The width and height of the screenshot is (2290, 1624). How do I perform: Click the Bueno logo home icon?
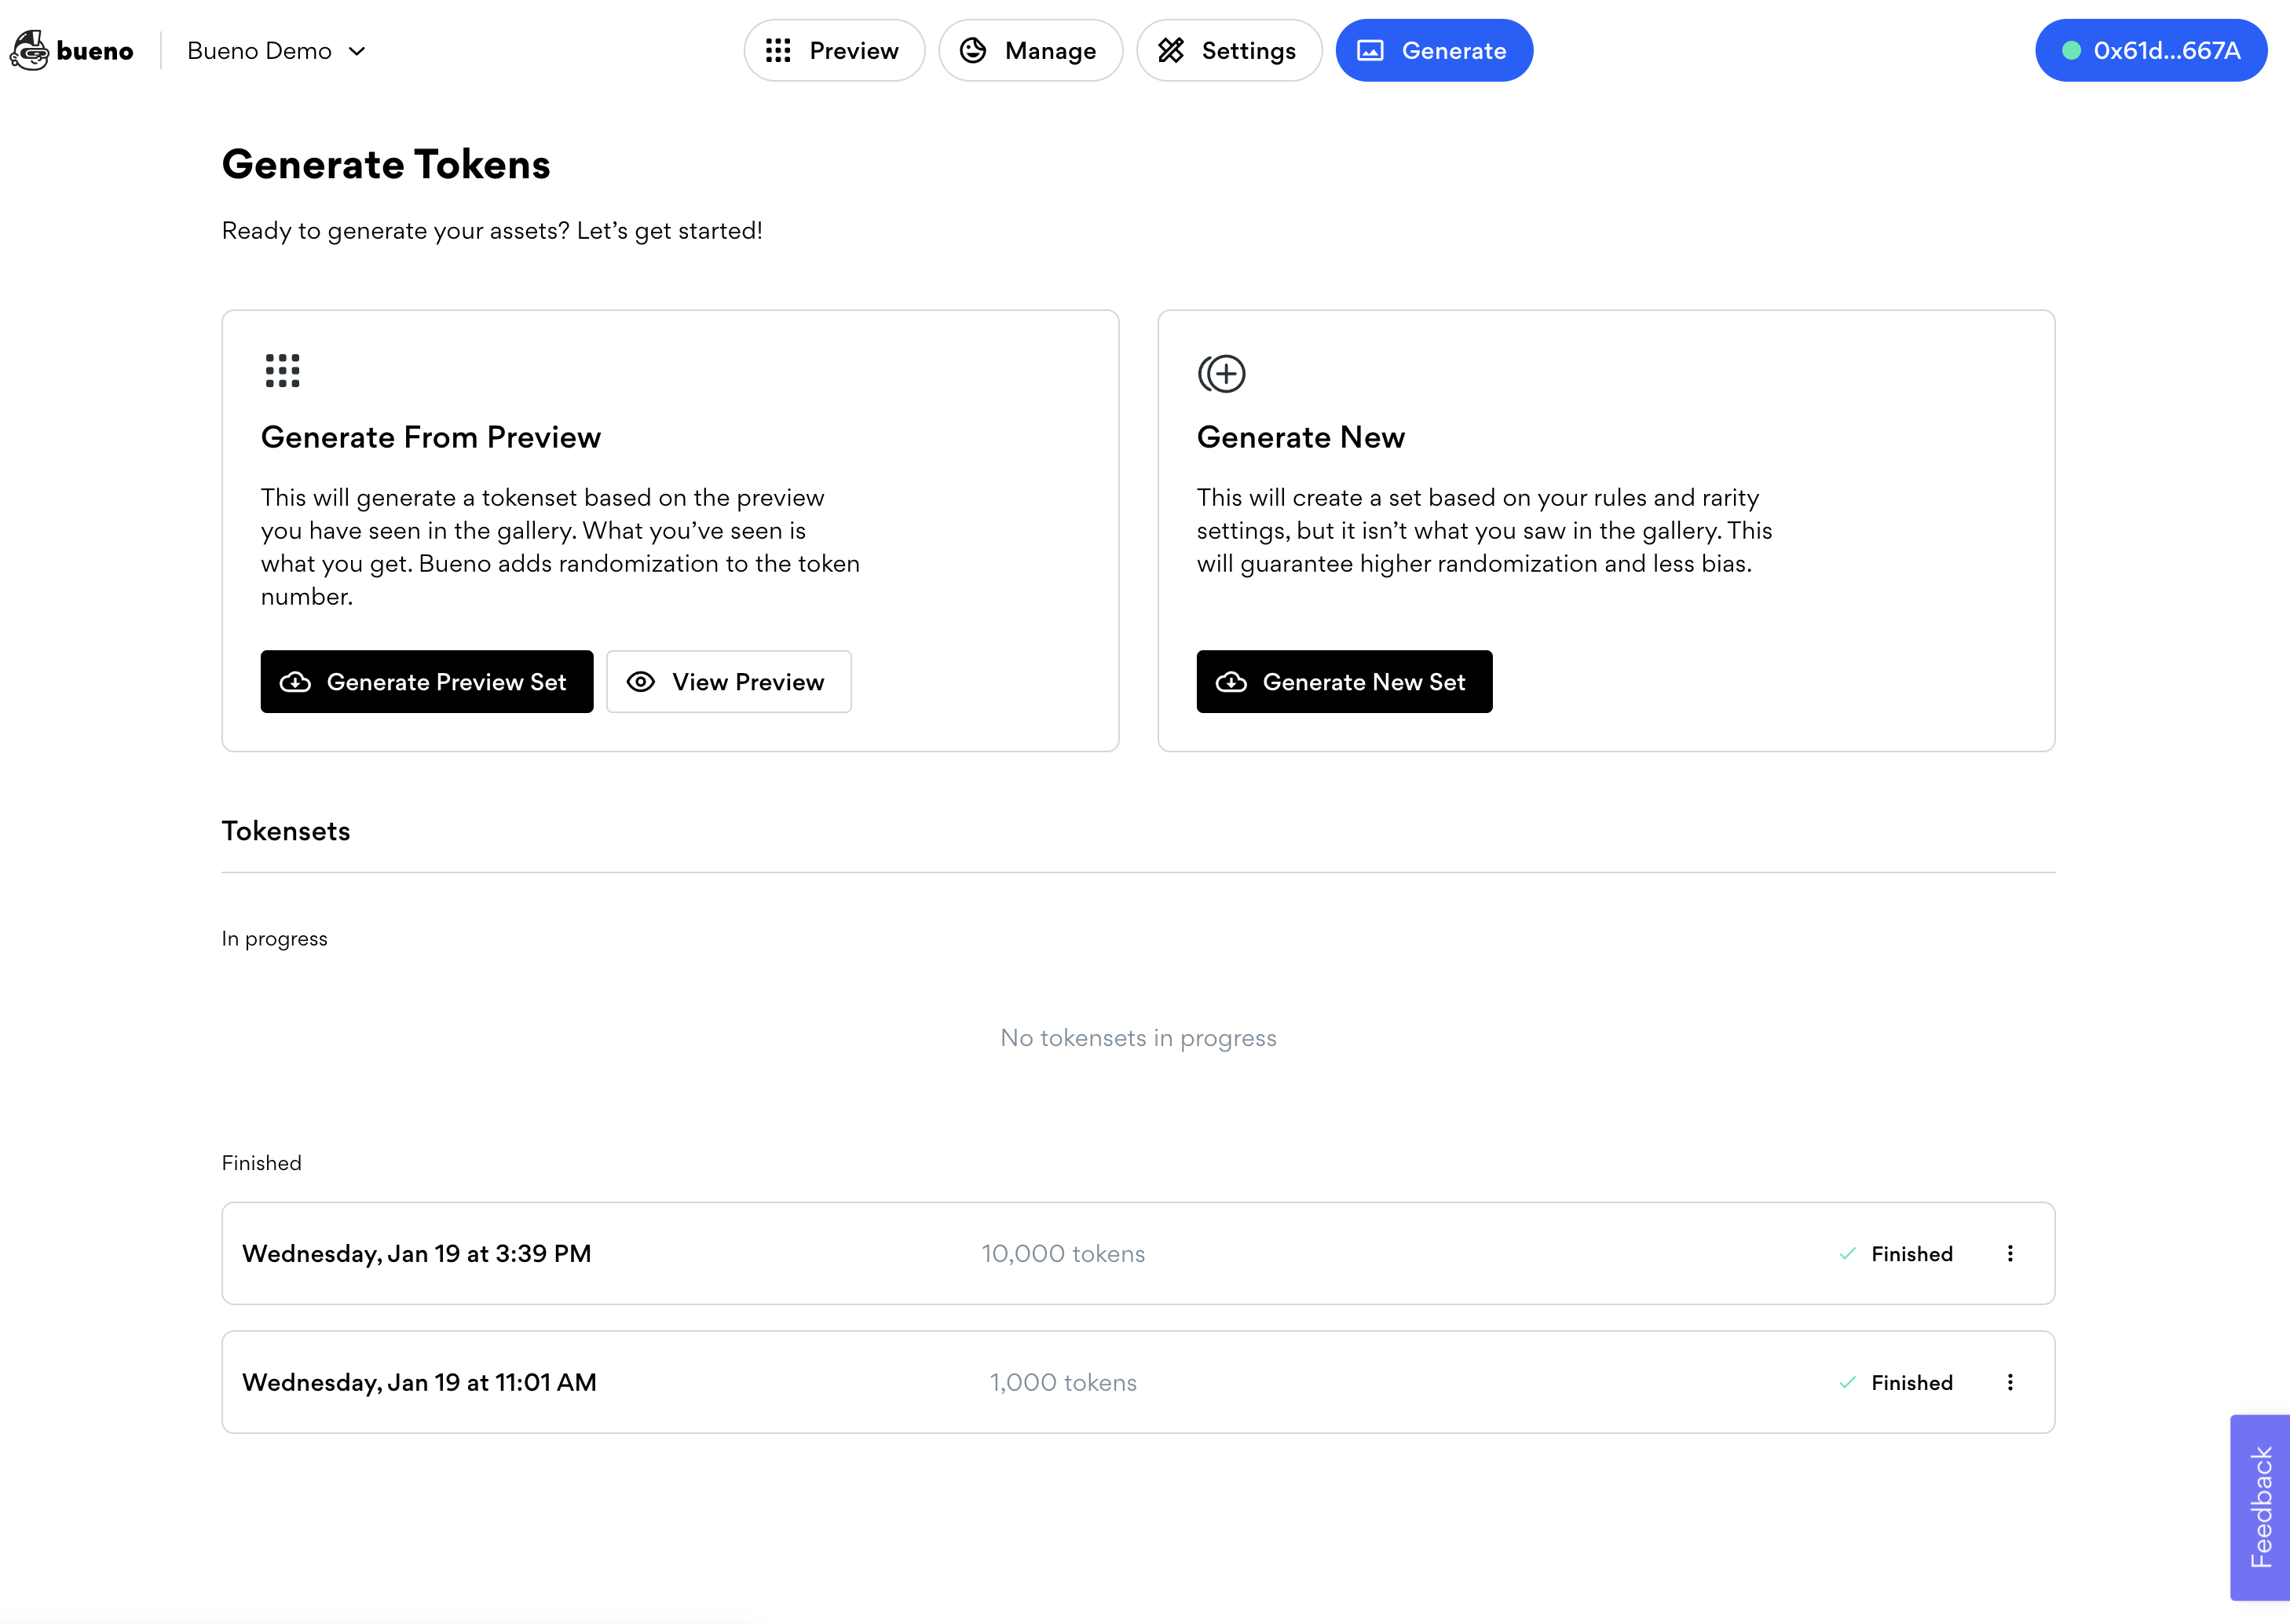(71, 49)
